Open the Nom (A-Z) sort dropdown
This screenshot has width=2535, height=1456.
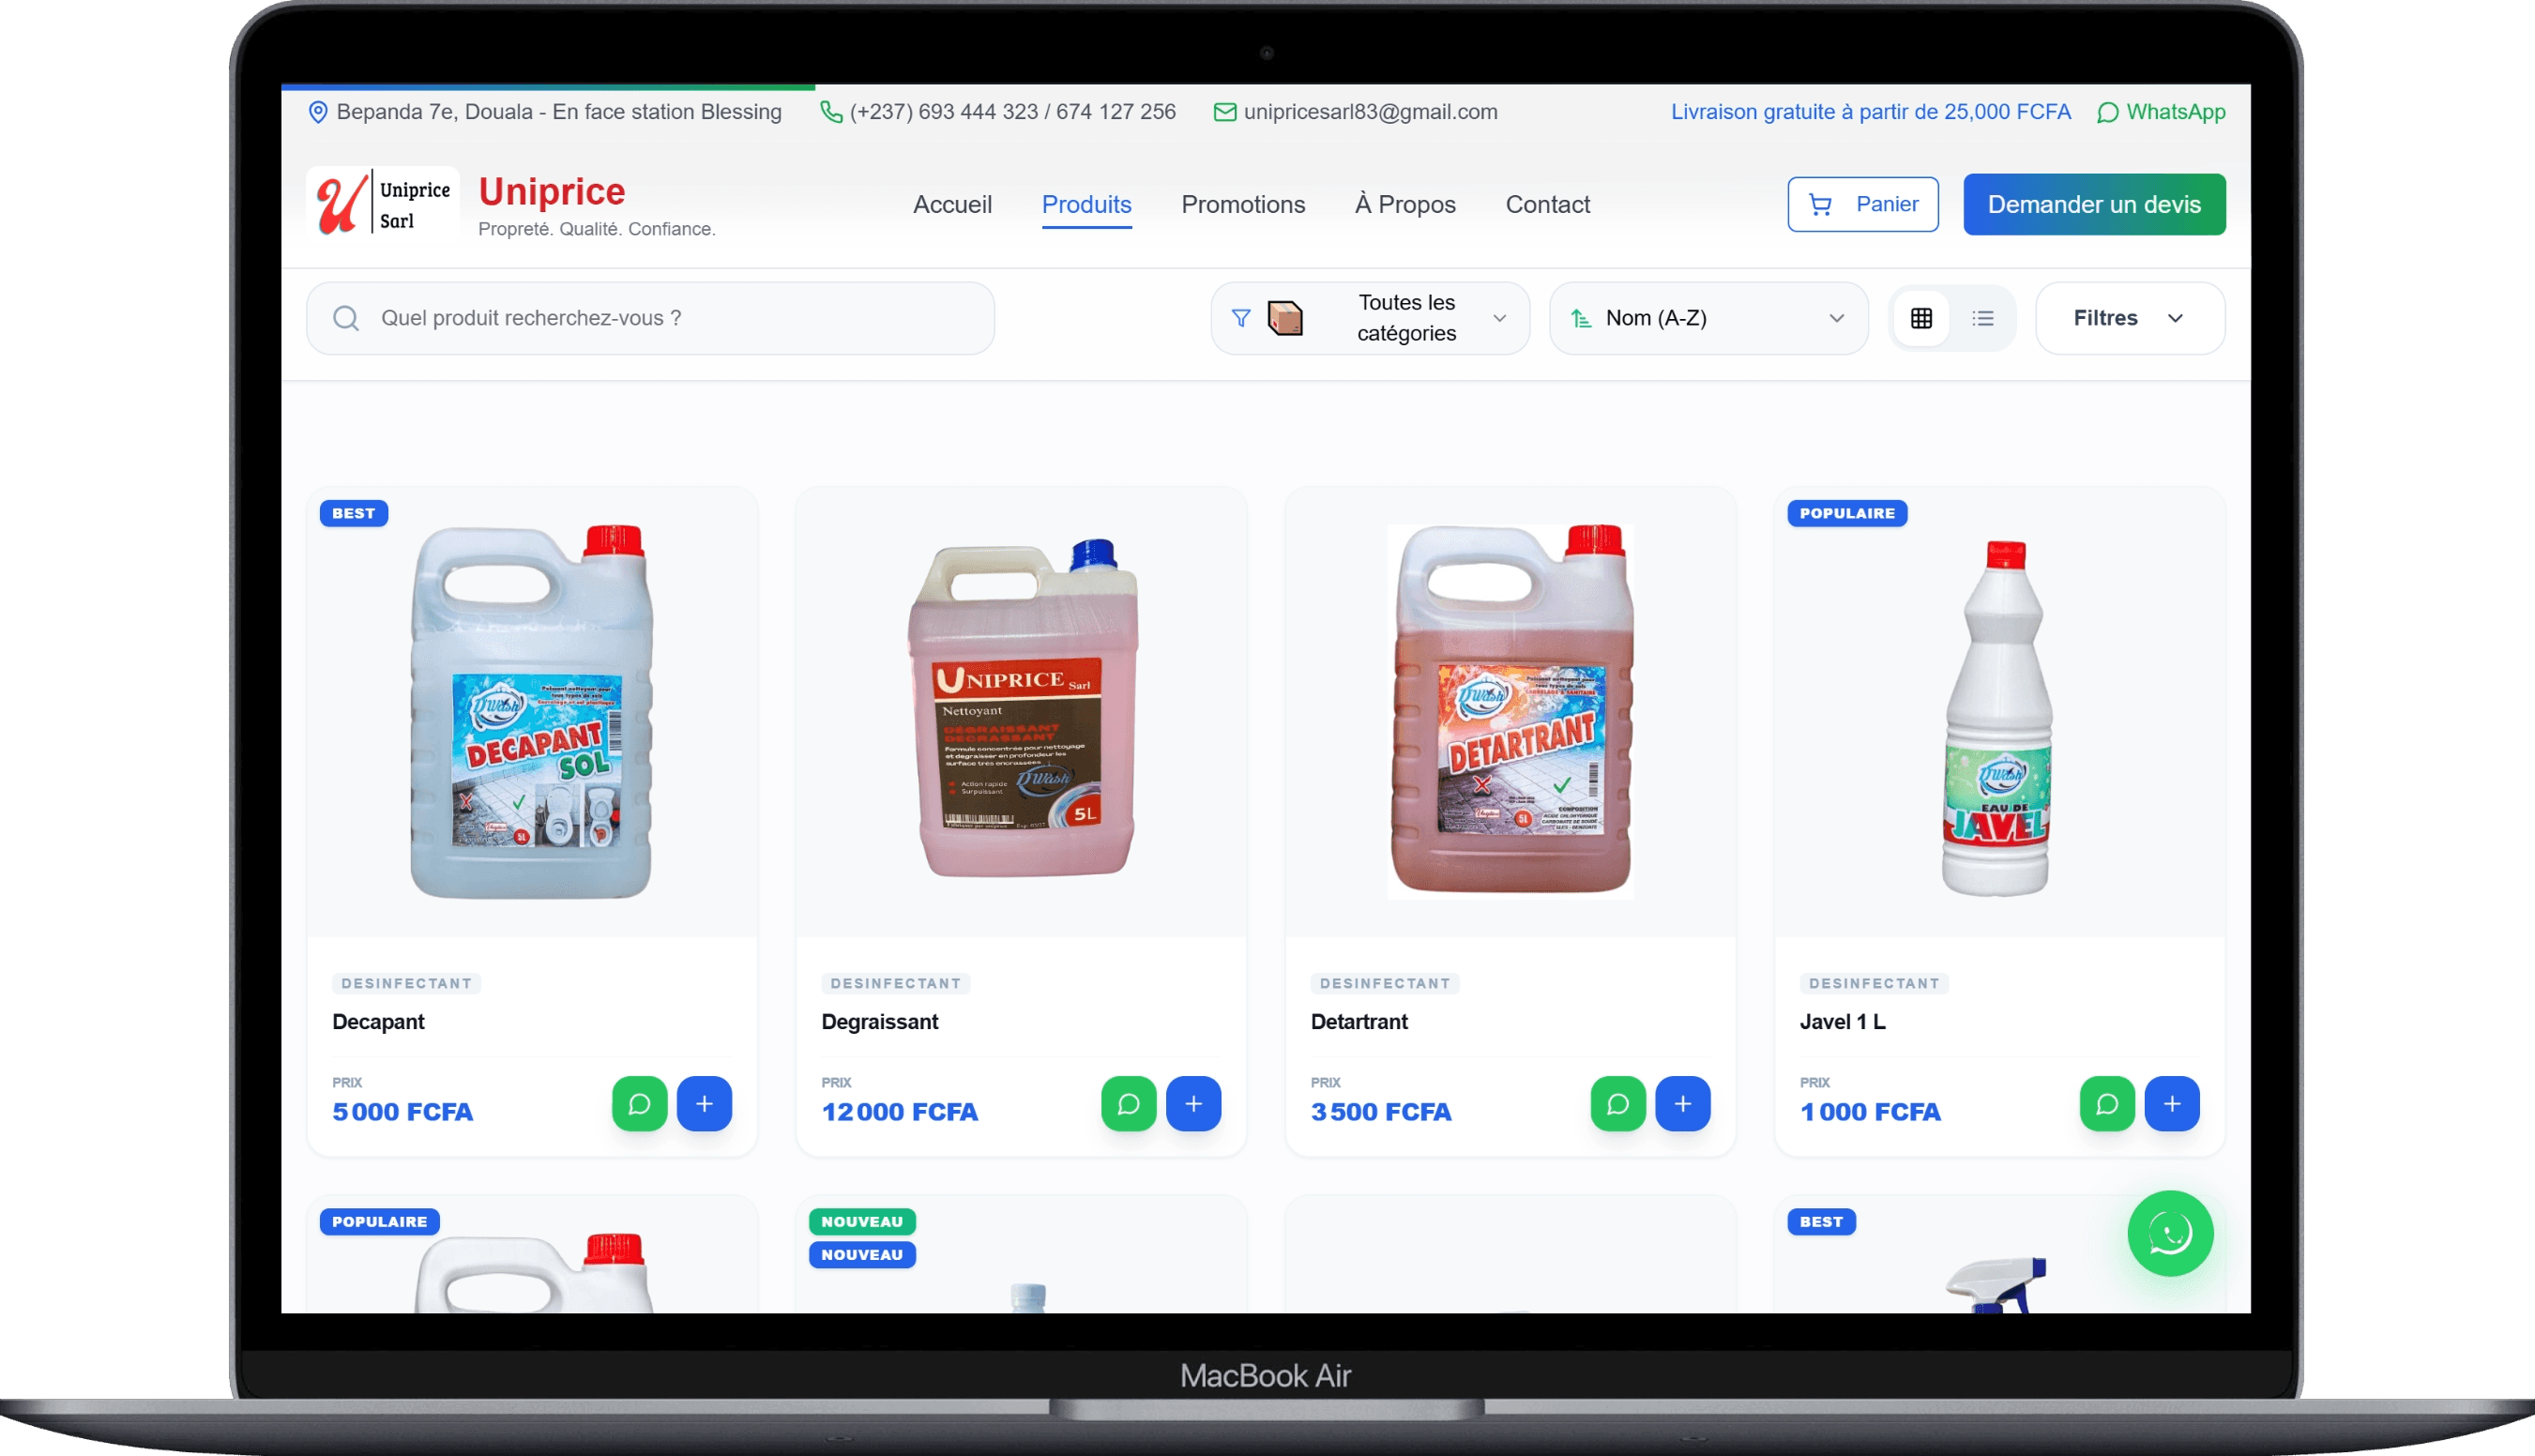pos(1708,318)
